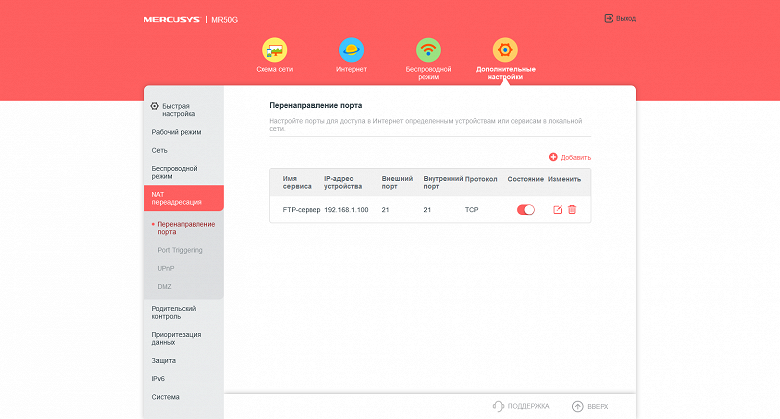Open the UPnP submenu item
The image size is (780, 419).
pyautogui.click(x=166, y=268)
